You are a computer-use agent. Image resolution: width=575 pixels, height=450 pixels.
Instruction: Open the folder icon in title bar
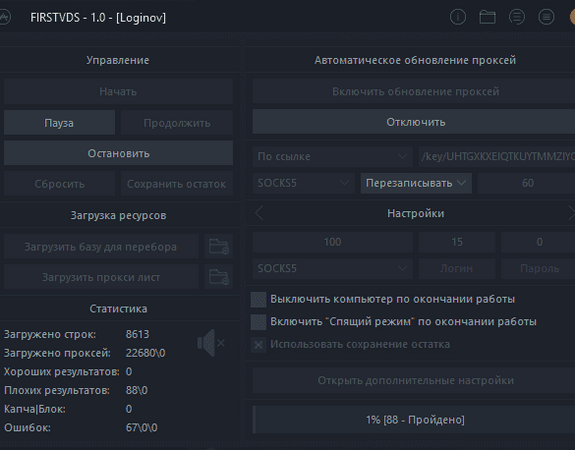click(x=487, y=17)
